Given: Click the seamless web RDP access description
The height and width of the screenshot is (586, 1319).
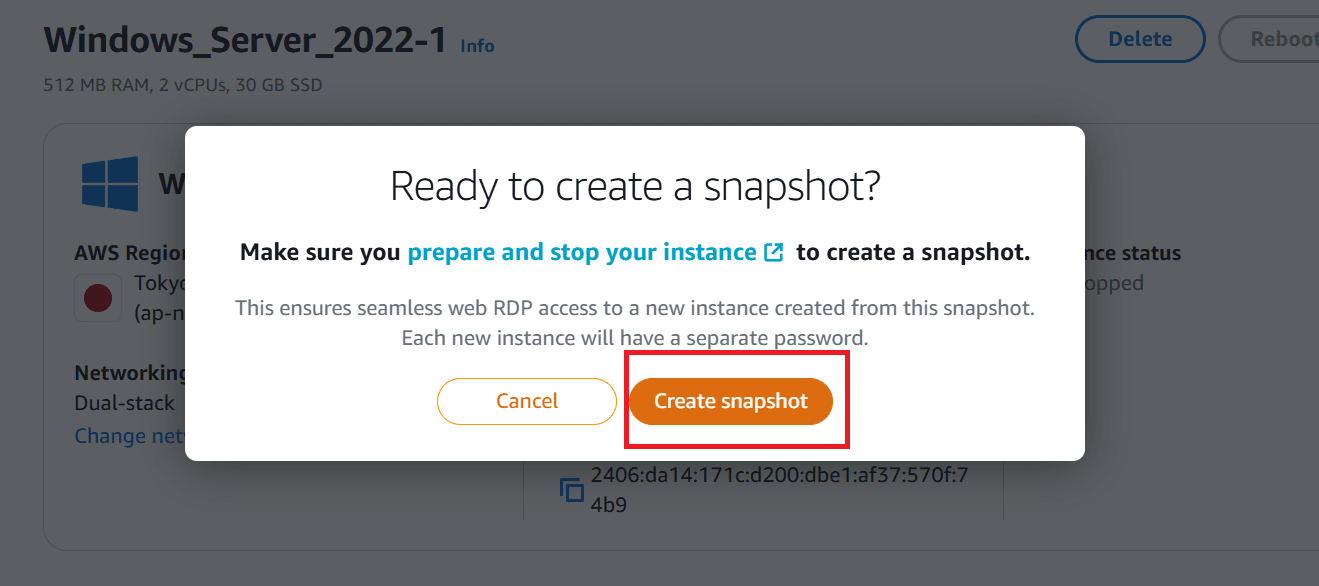Looking at the screenshot, I should tap(635, 323).
